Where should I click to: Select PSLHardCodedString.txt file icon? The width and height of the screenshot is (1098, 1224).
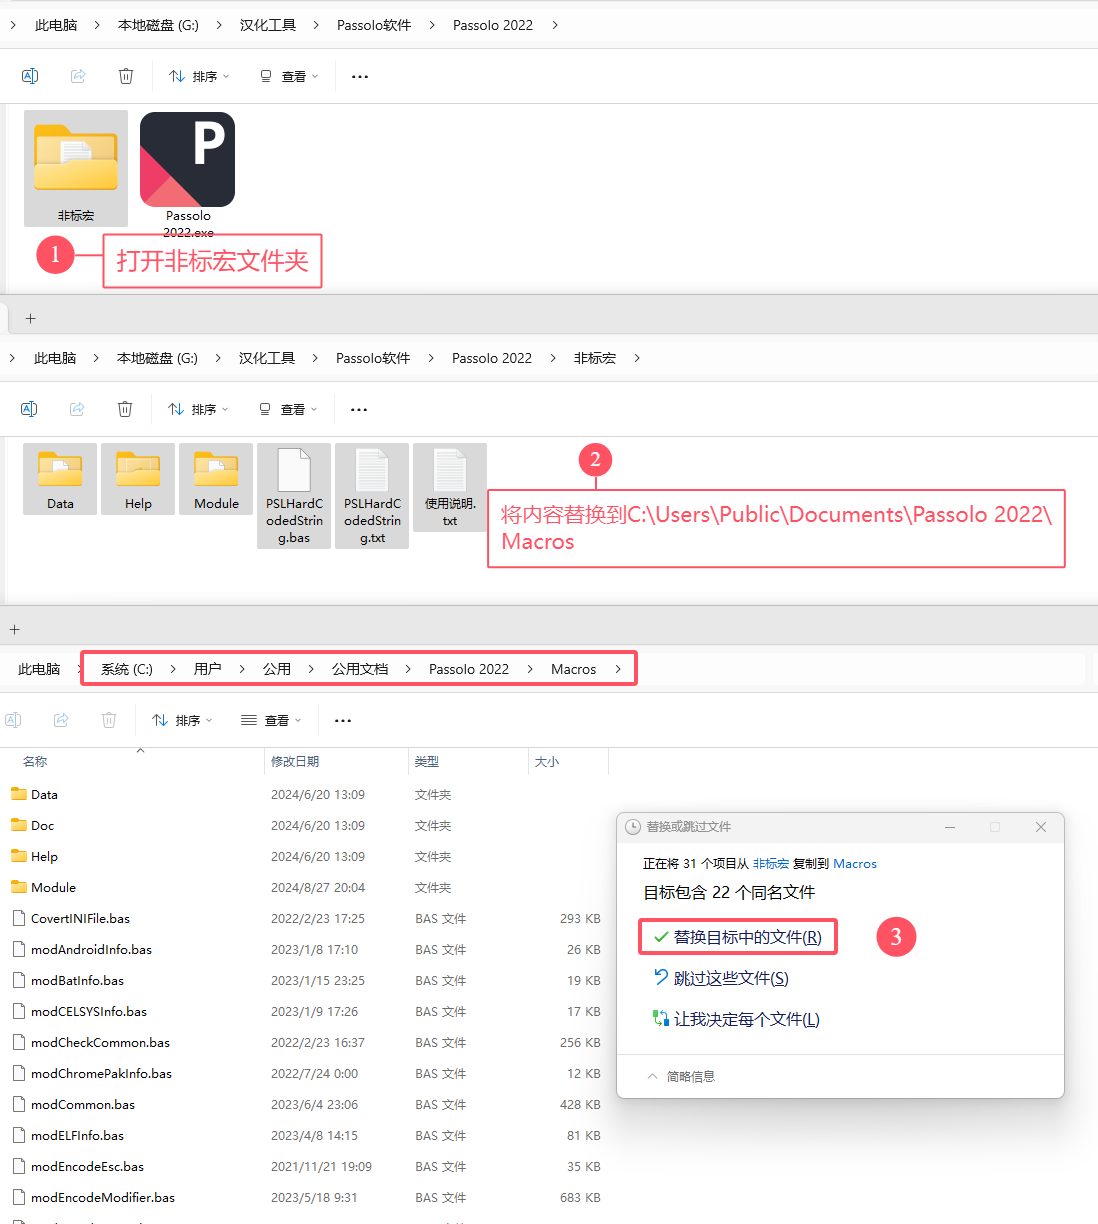(372, 496)
